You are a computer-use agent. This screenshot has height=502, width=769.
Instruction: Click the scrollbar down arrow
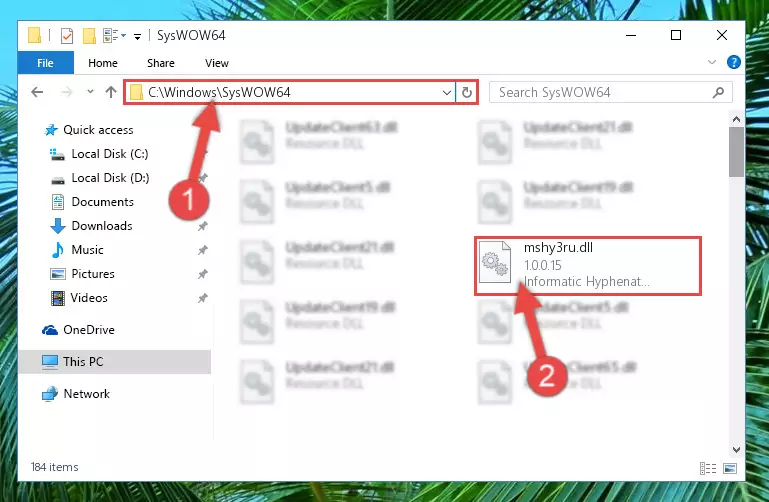pyautogui.click(x=736, y=450)
